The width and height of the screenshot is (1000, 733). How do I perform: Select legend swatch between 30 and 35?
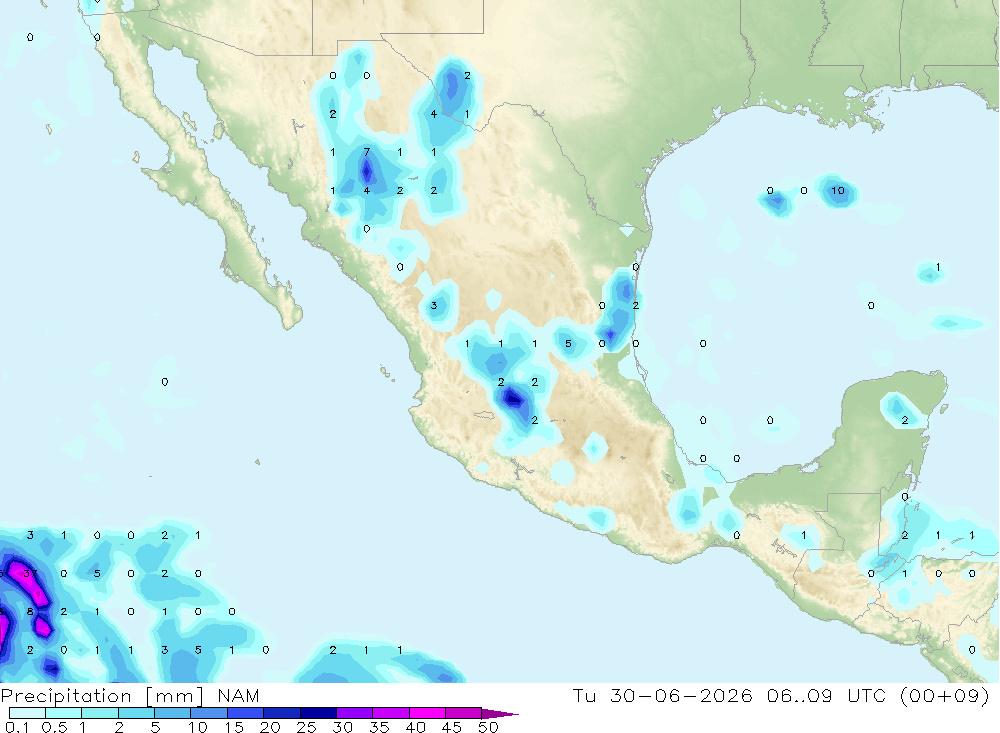point(354,713)
